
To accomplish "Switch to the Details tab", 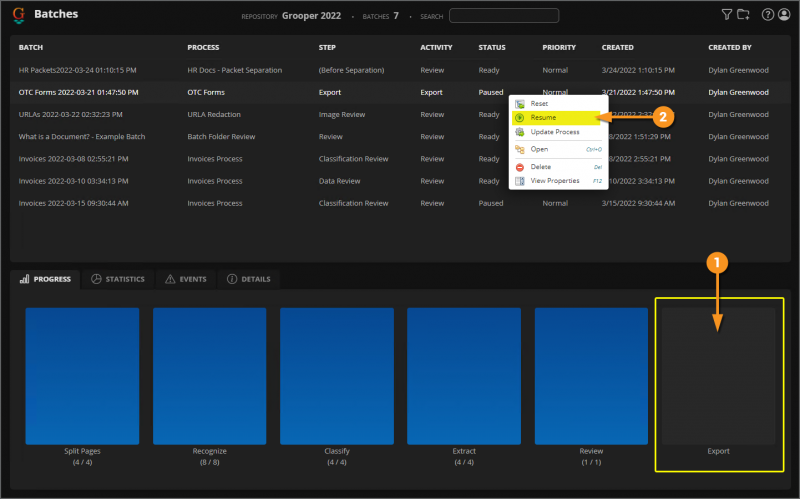I will tap(248, 279).
